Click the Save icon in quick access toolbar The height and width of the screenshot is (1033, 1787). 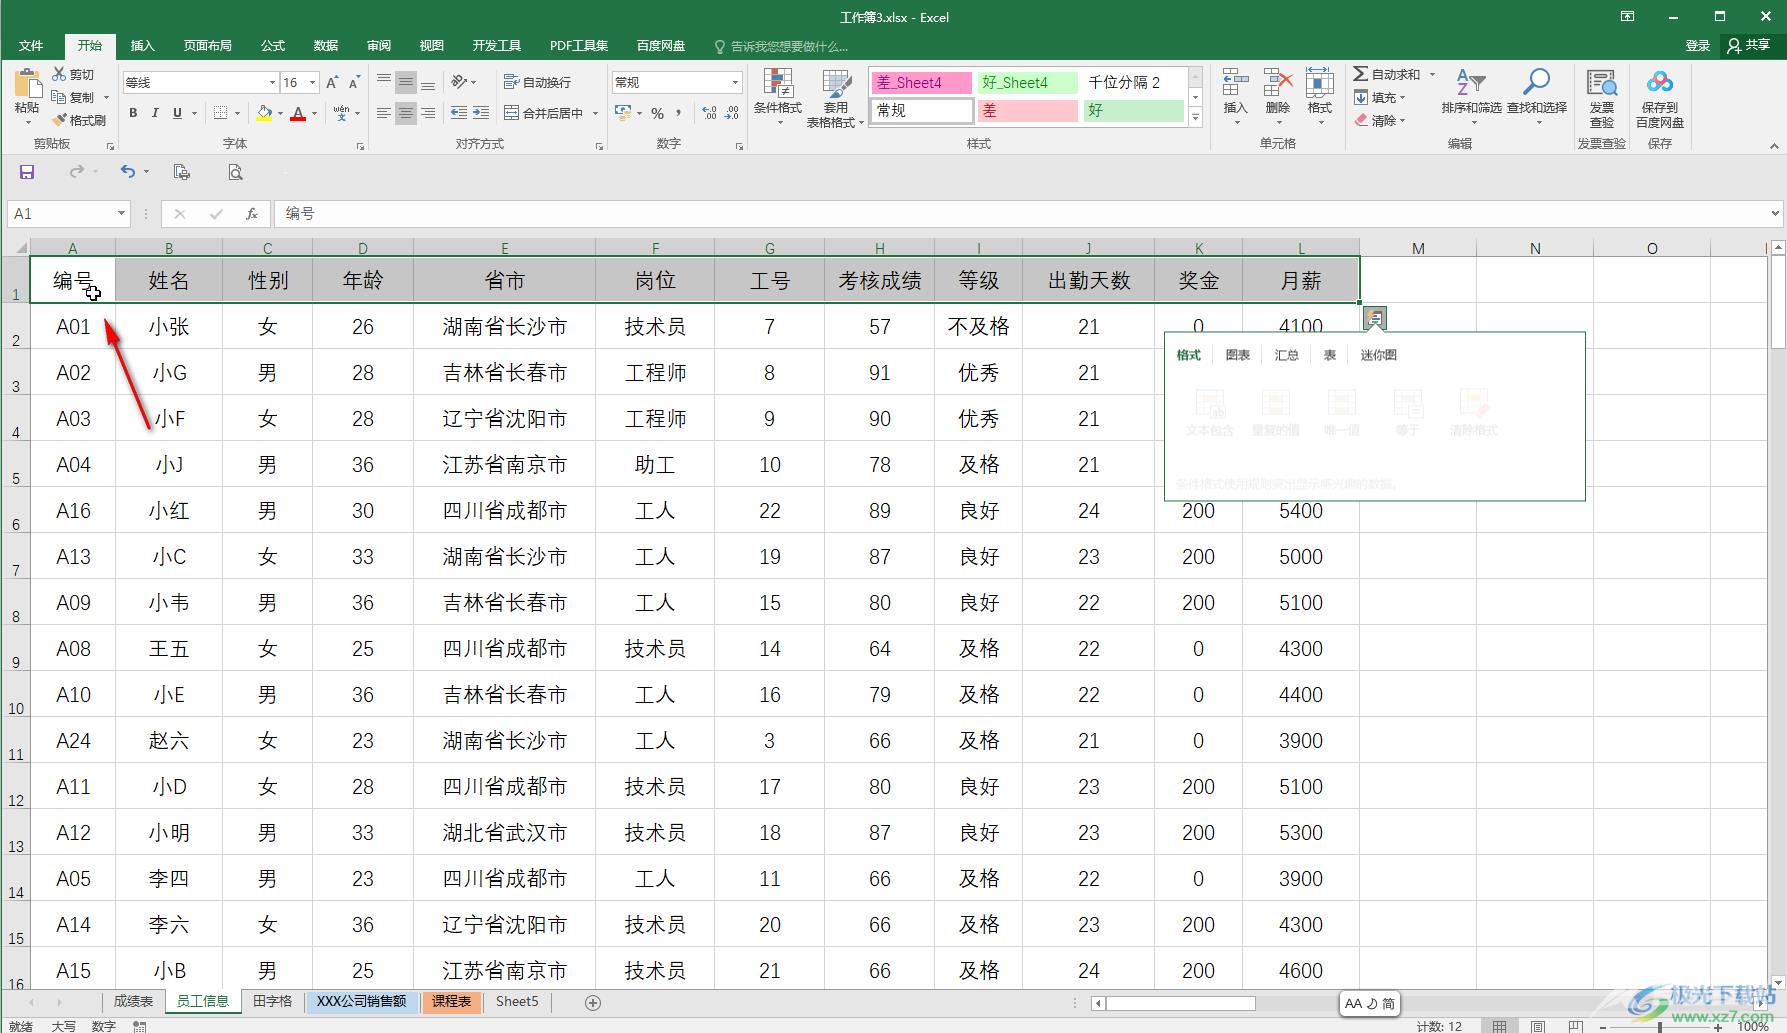click(27, 172)
